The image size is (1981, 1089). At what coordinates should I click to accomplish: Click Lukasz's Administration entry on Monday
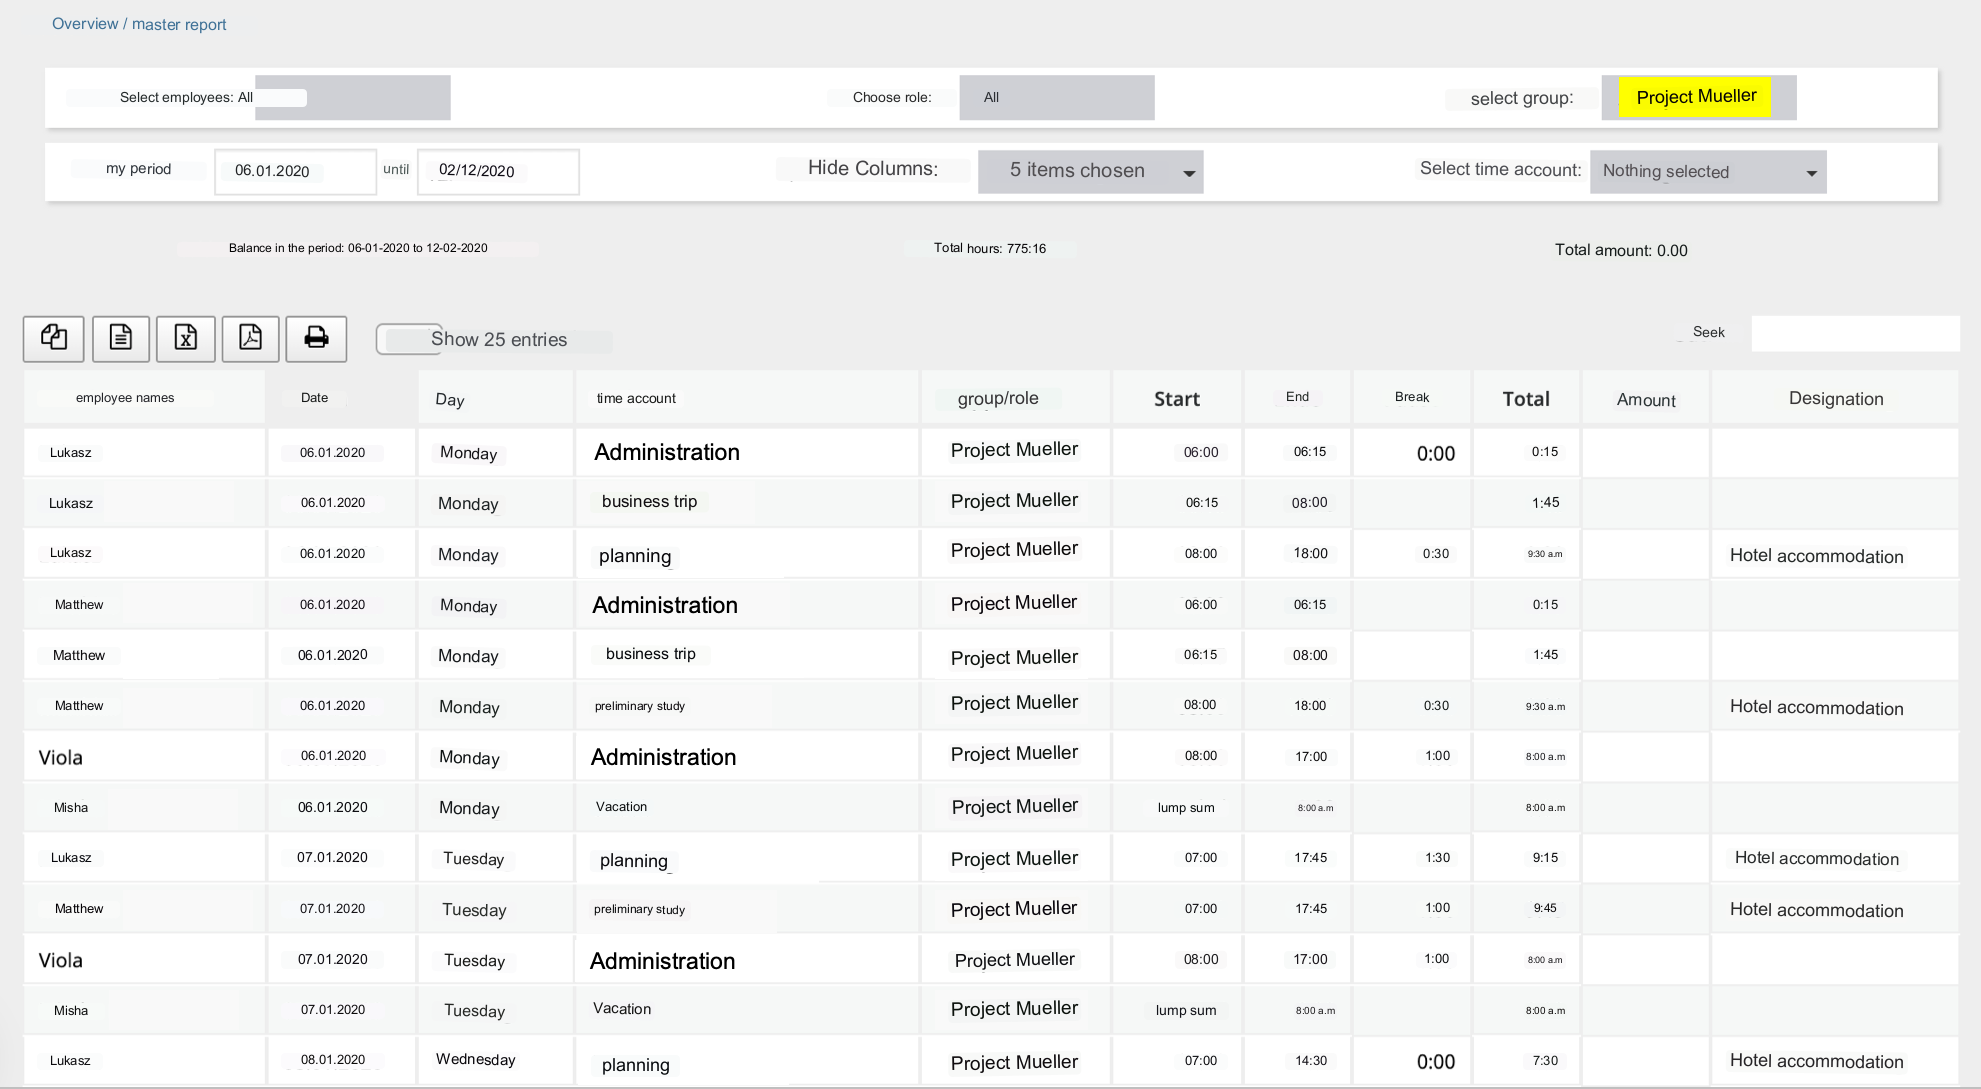[667, 452]
